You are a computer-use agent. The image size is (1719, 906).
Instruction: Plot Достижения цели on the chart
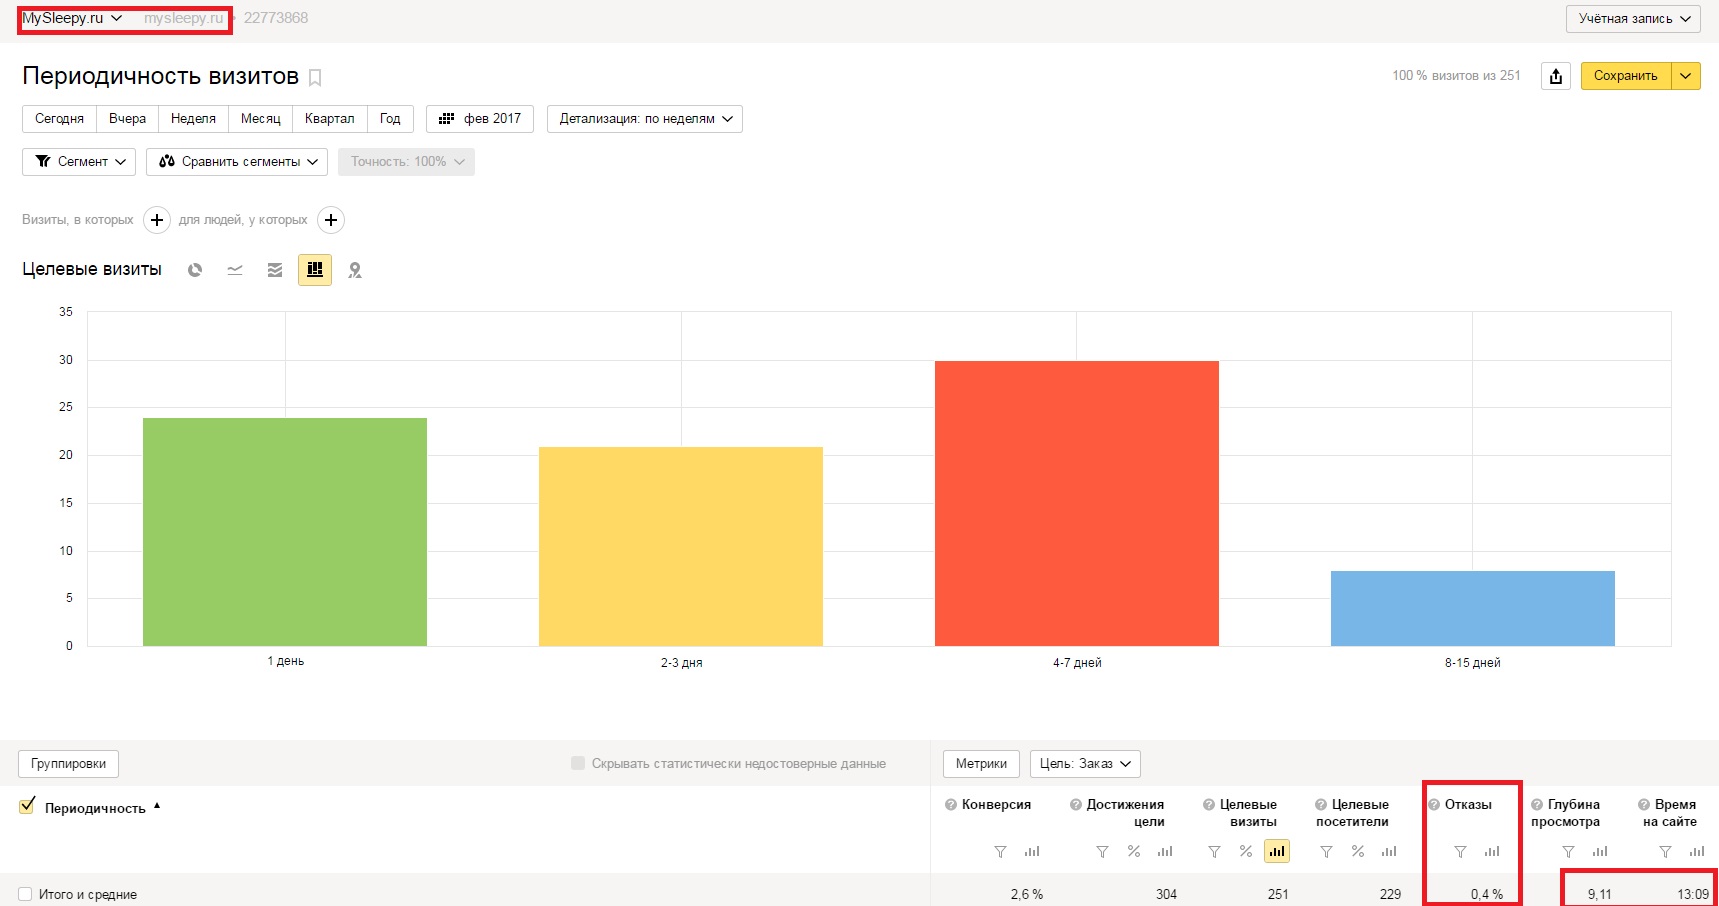tap(1165, 852)
